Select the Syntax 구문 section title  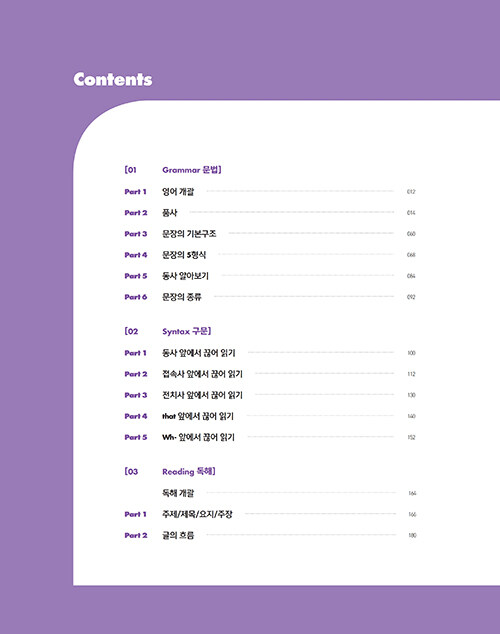click(187, 331)
